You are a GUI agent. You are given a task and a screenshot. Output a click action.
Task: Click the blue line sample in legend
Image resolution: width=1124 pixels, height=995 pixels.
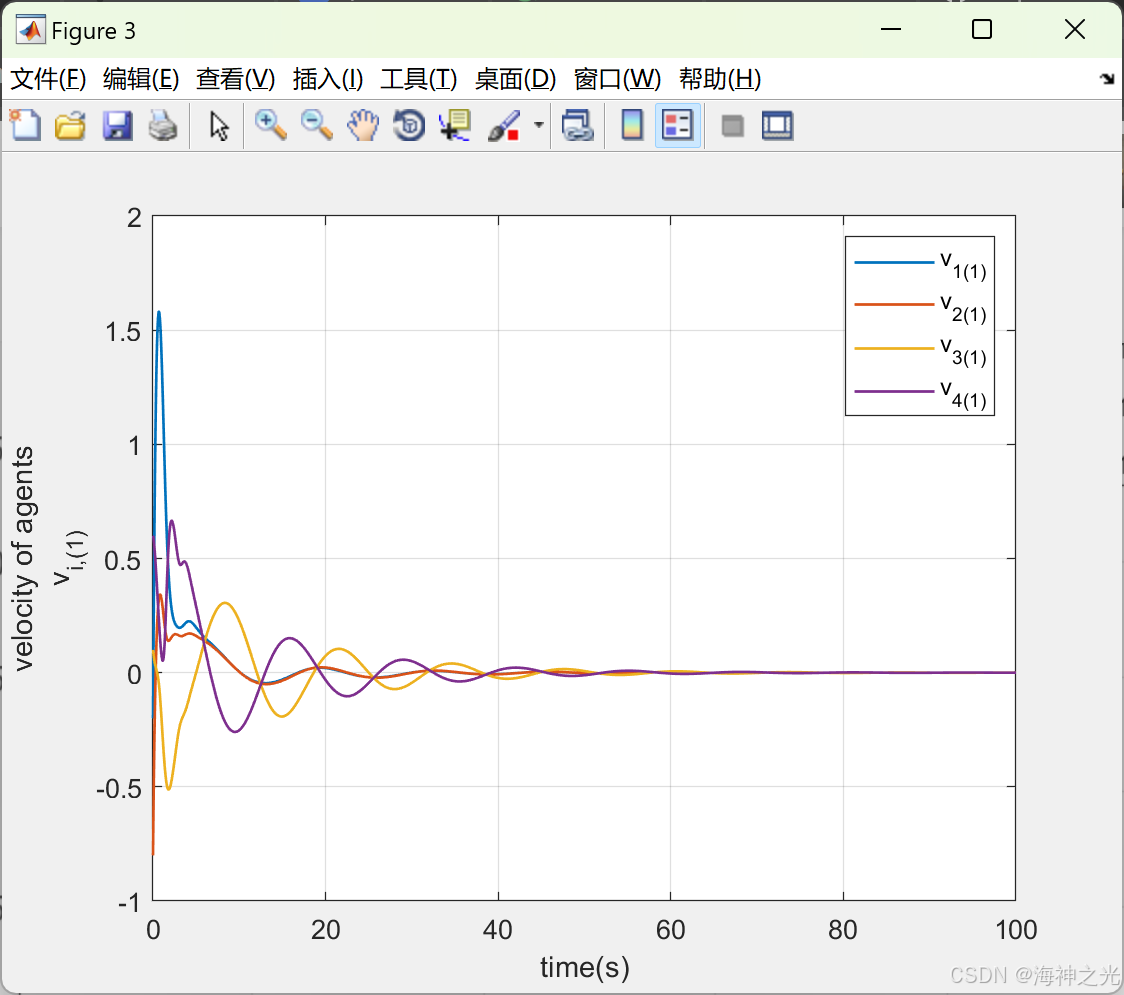coord(894,262)
